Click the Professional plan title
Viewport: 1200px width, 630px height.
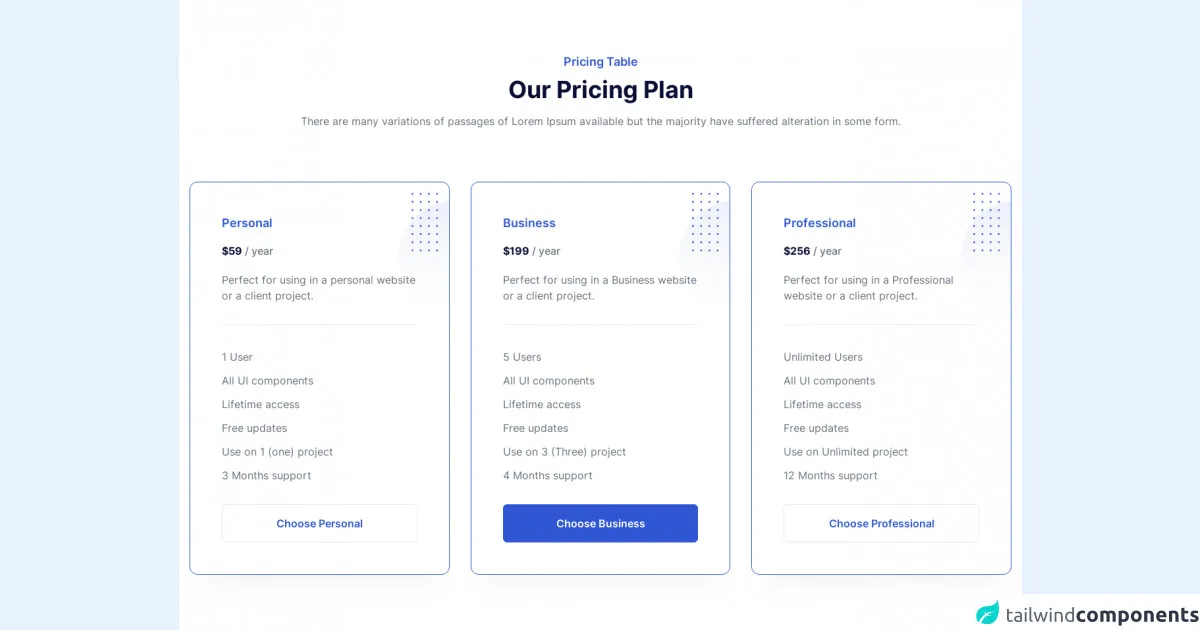coord(819,223)
